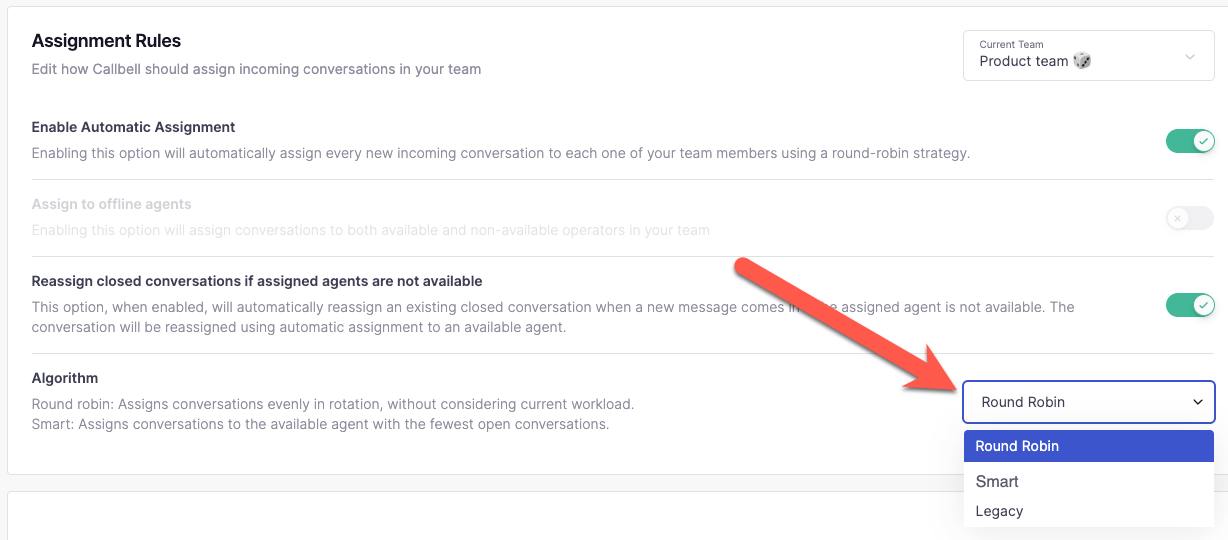The height and width of the screenshot is (540, 1228).
Task: Click the Enable Automatic Assignment label
Action: point(134,127)
